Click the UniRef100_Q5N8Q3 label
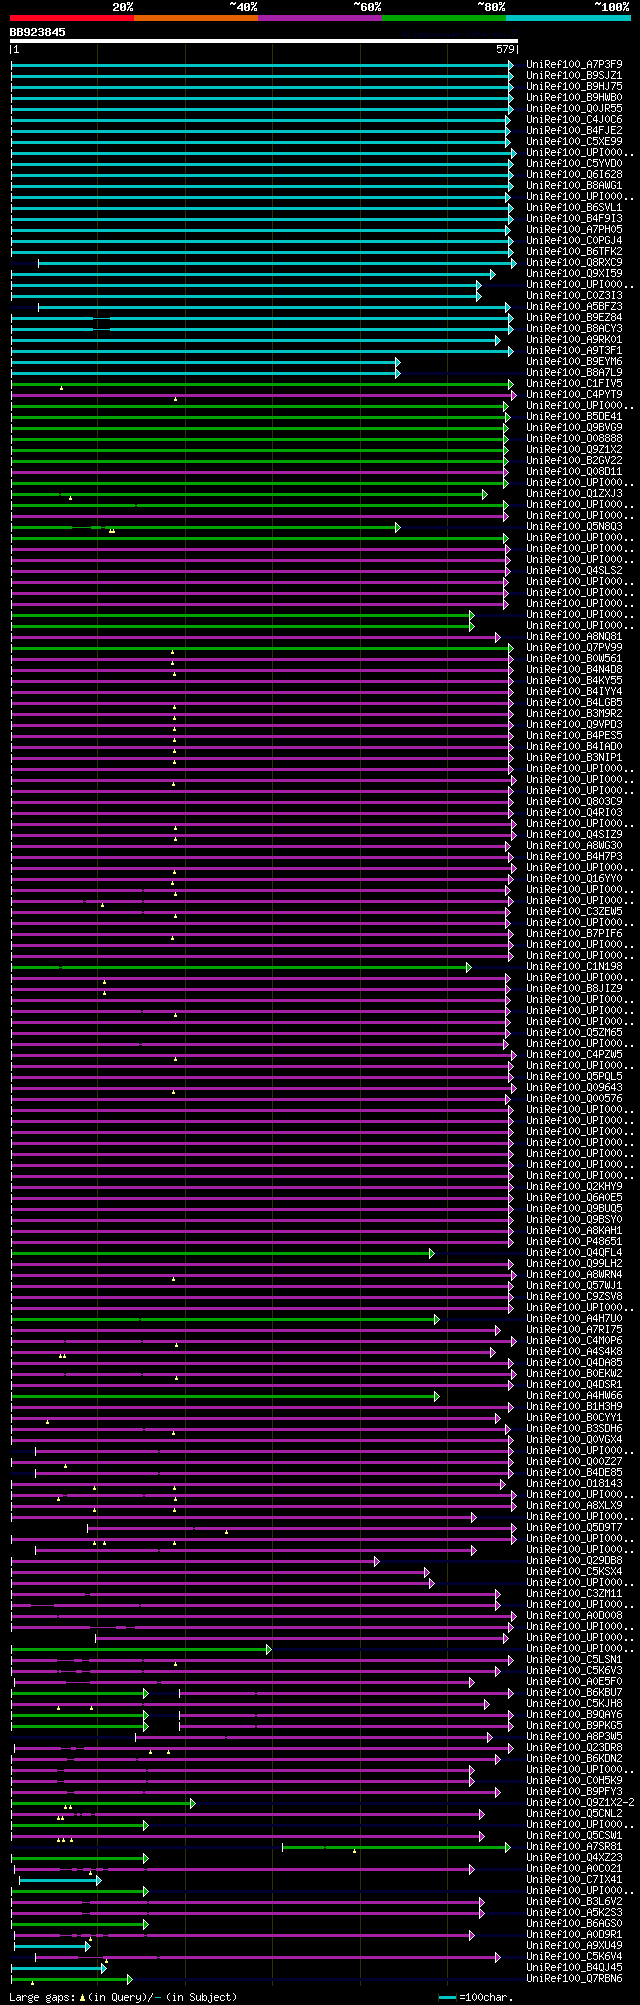 point(574,526)
